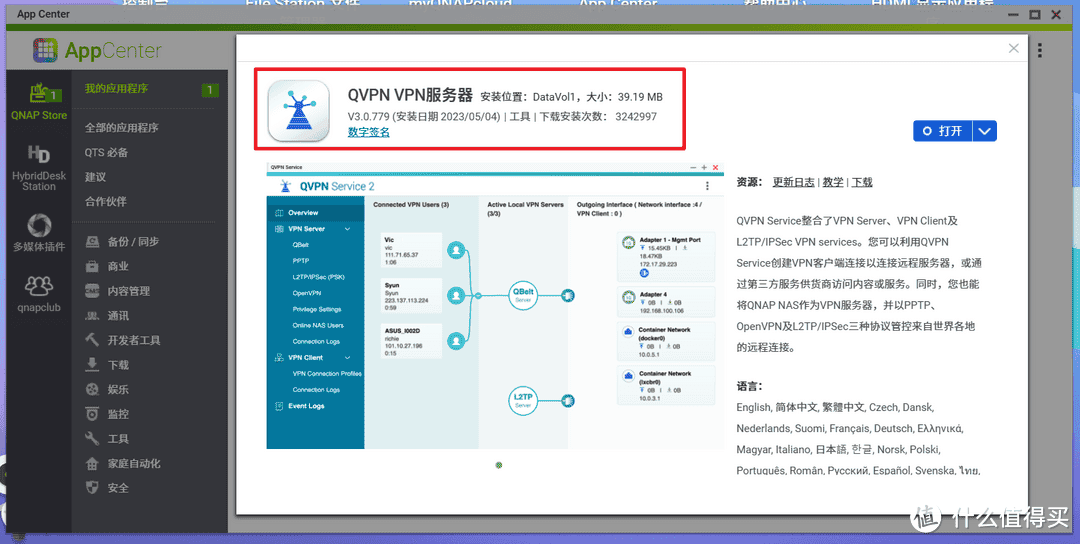Open the 备份 / 同步 category

coord(123,242)
